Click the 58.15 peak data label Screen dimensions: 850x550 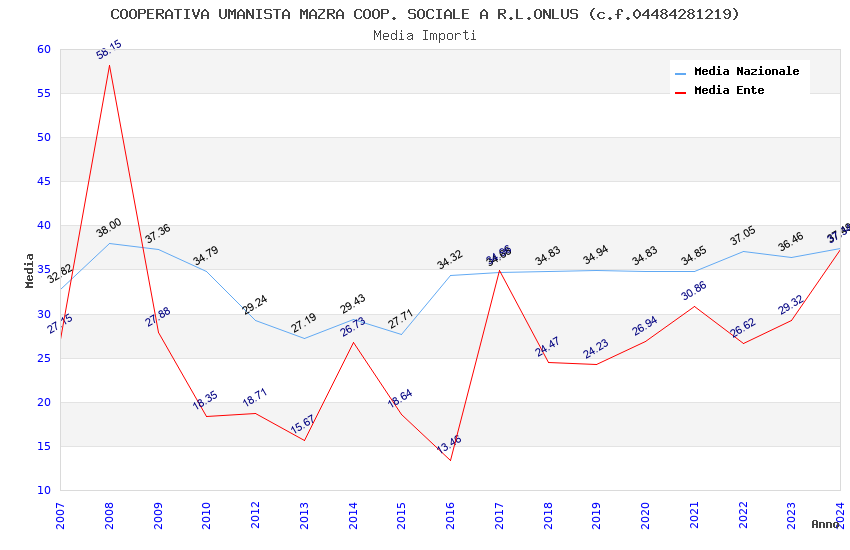coord(109,49)
